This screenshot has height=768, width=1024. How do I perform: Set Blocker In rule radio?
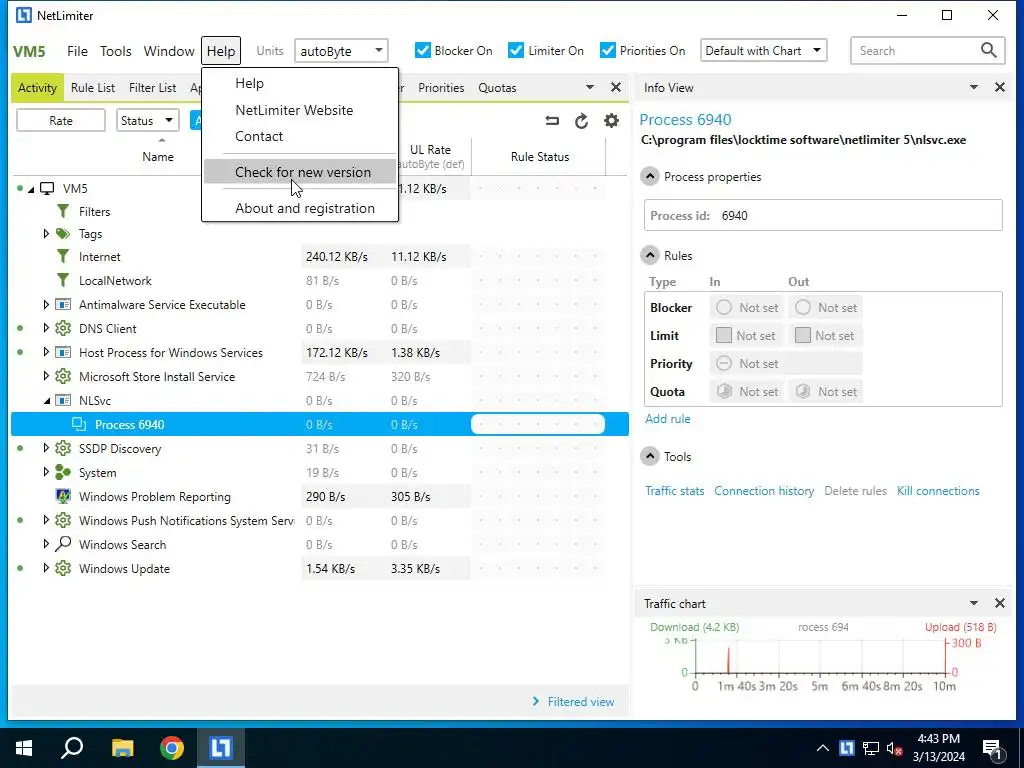(x=724, y=307)
